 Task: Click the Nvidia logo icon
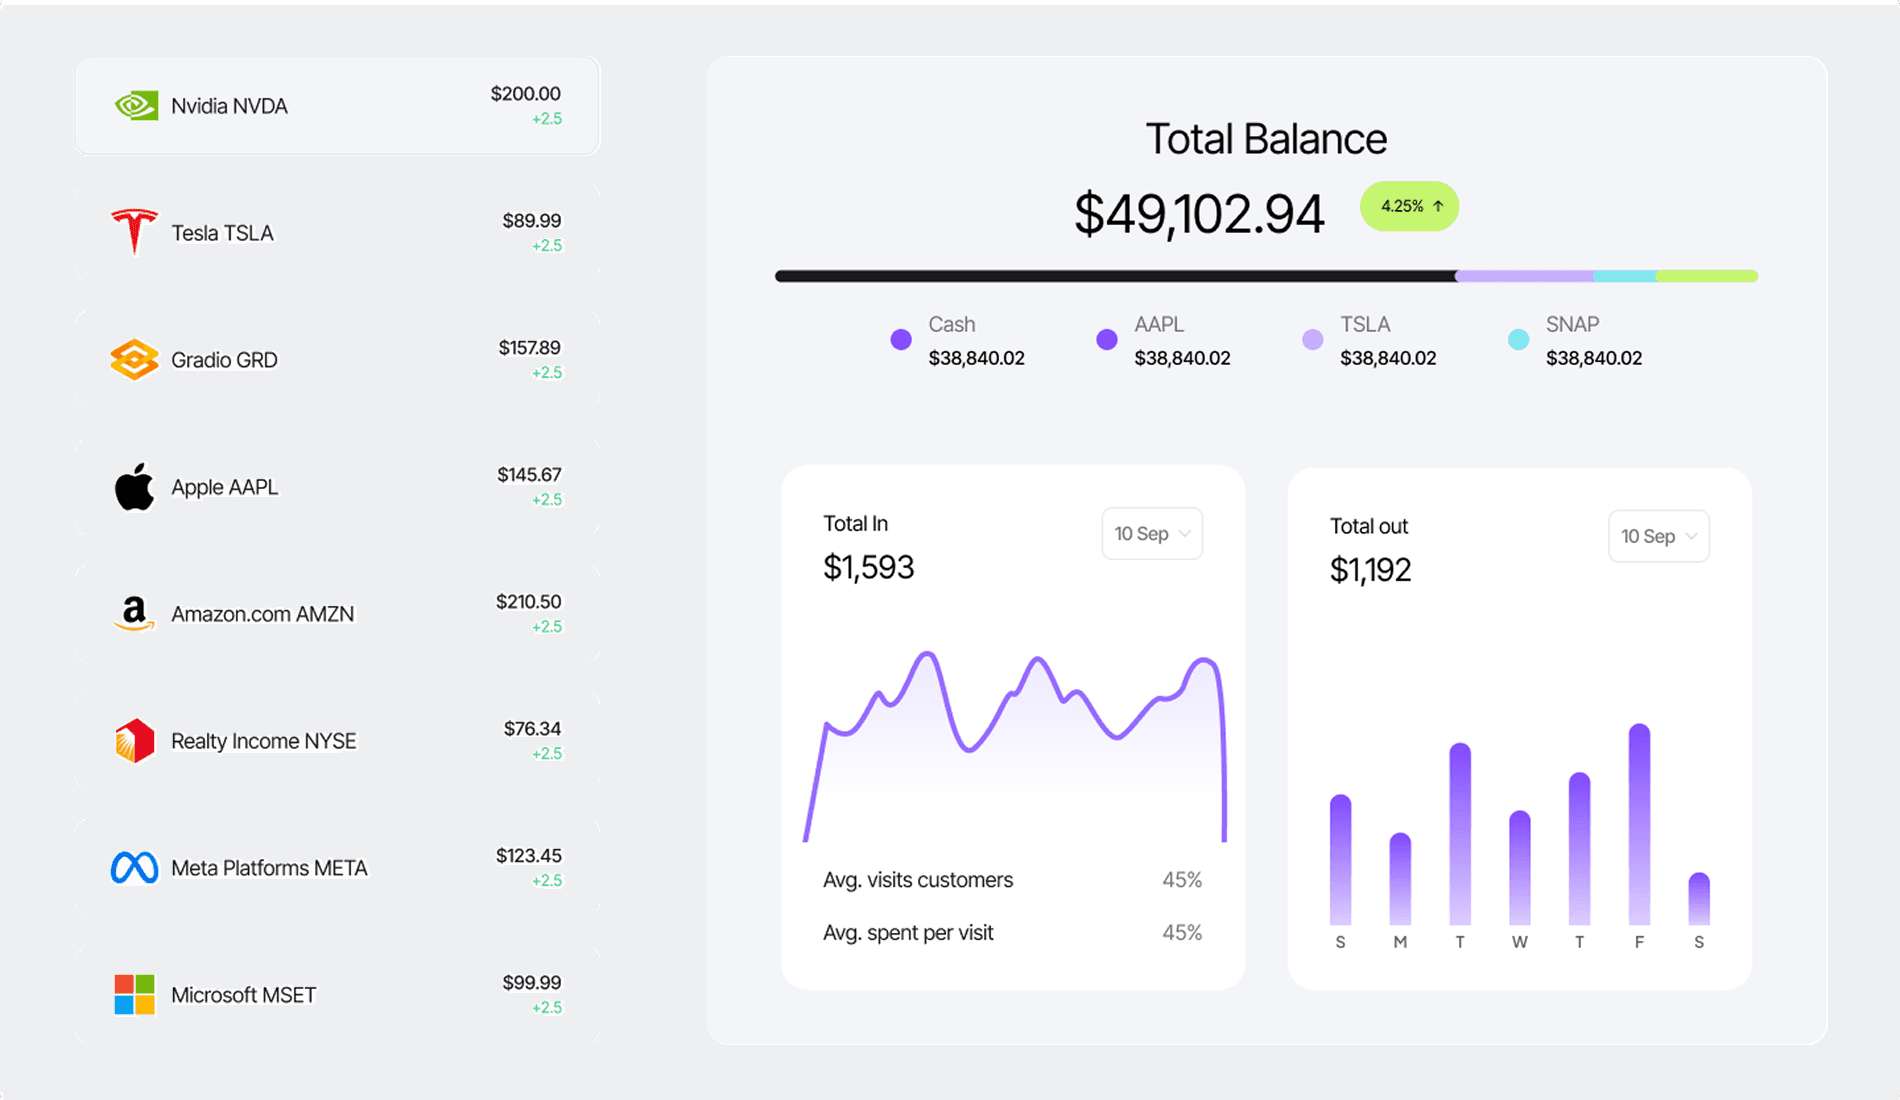(x=135, y=105)
